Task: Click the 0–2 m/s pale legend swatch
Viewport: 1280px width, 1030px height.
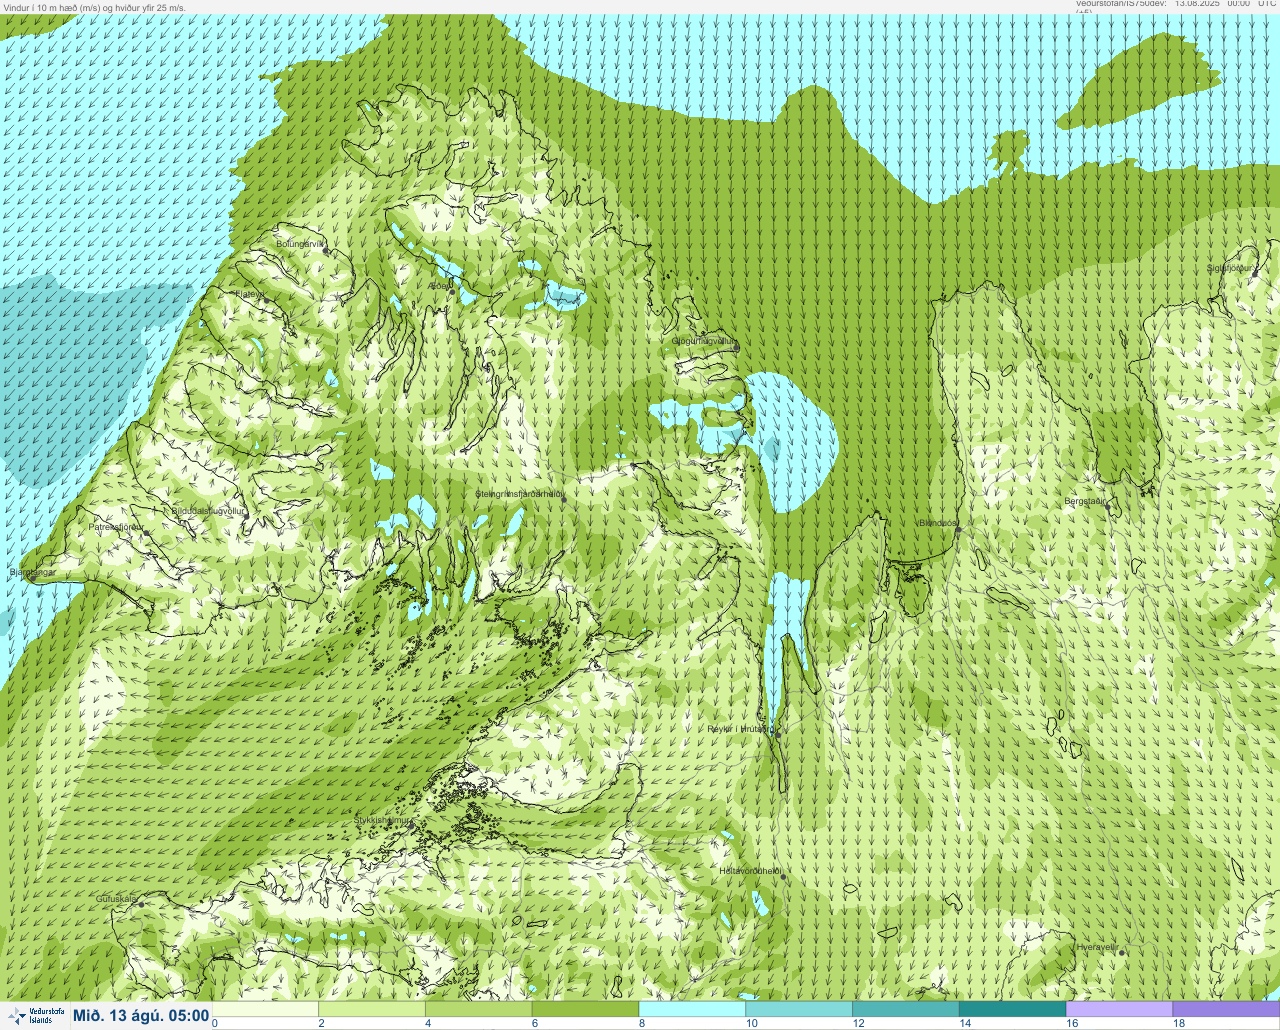Action: [265, 1009]
